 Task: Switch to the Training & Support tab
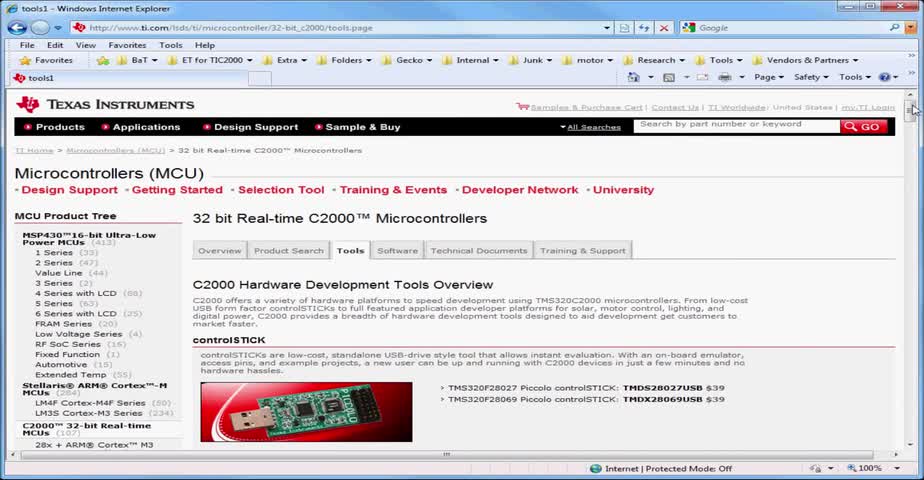583,250
